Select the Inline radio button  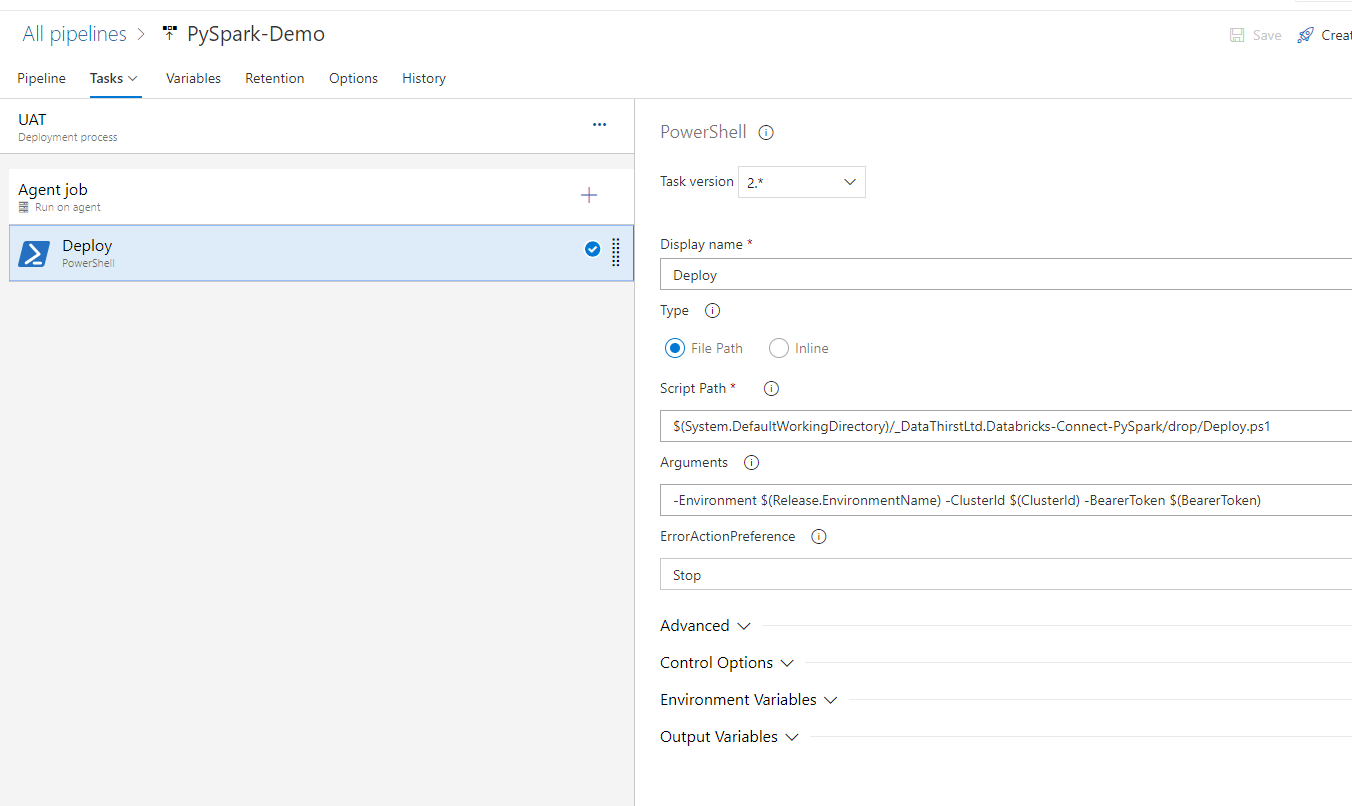pos(779,348)
